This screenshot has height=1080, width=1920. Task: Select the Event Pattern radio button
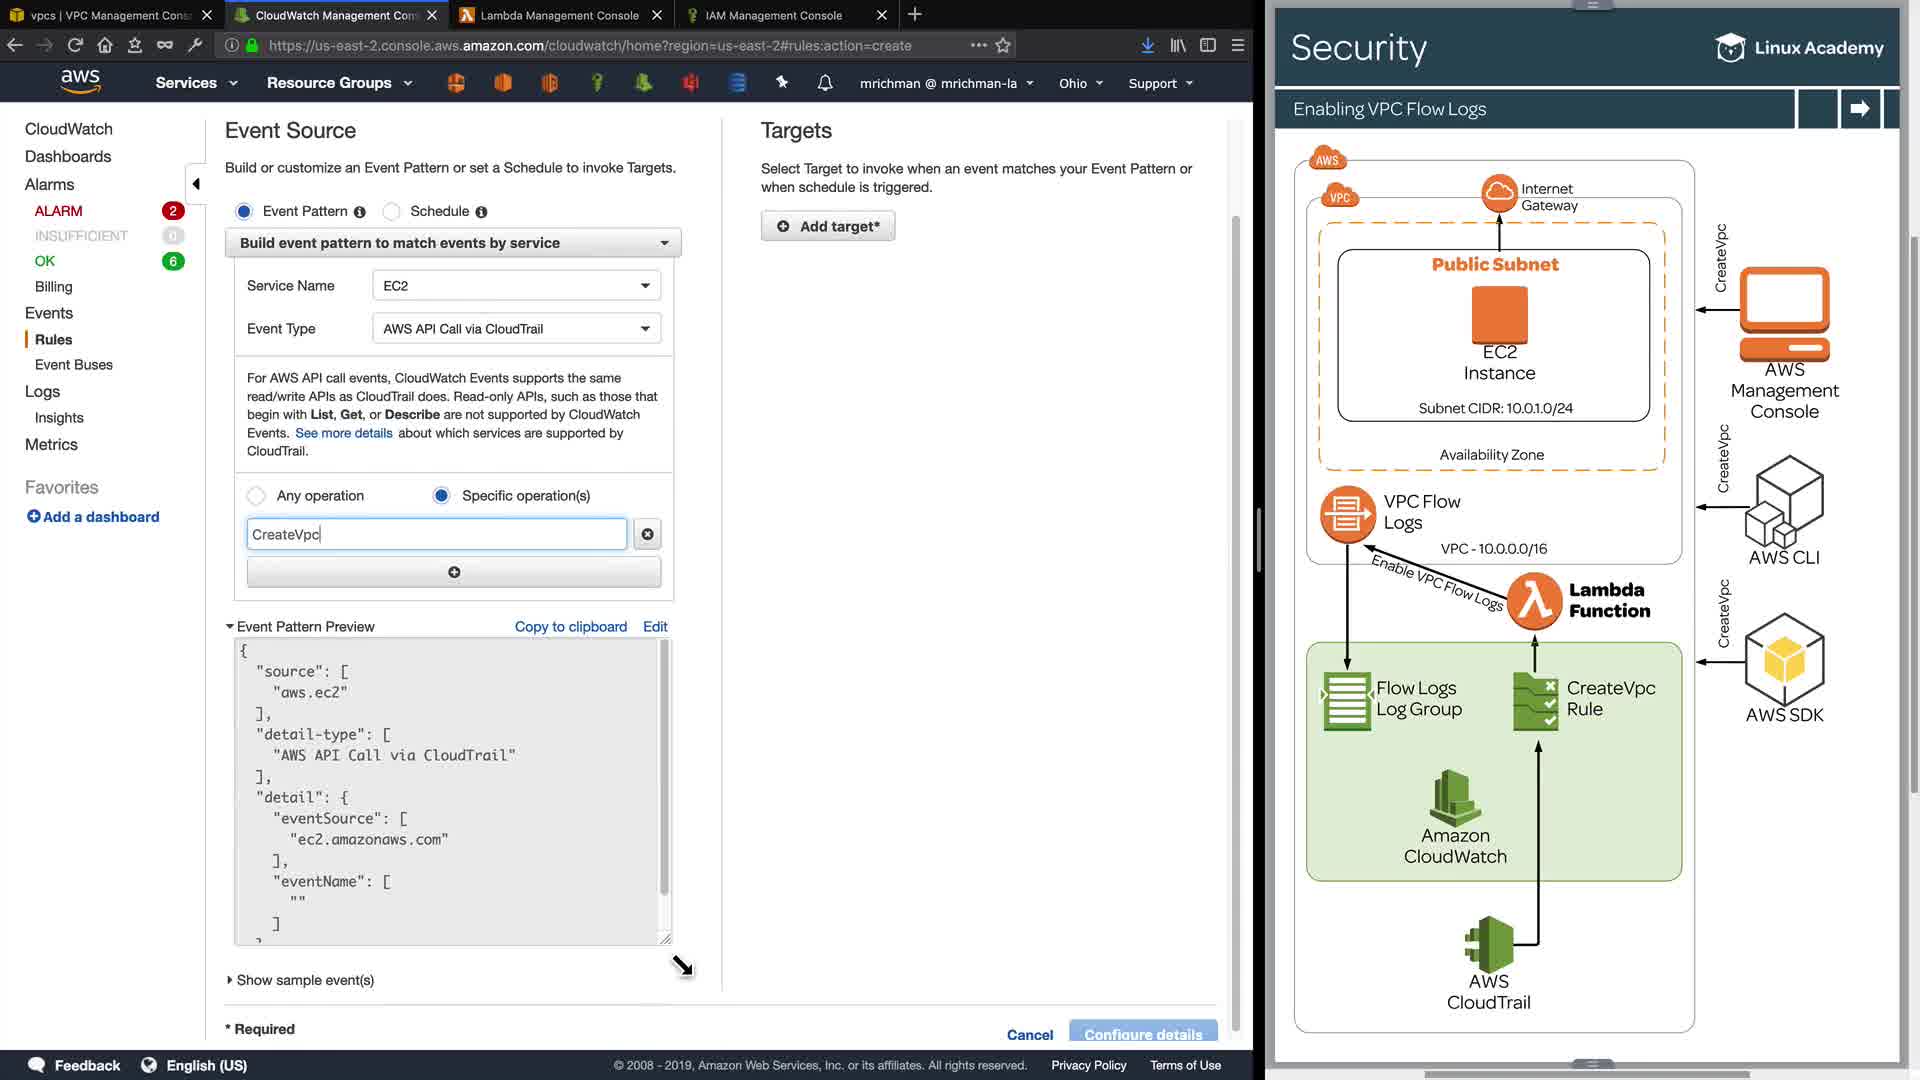244,212
